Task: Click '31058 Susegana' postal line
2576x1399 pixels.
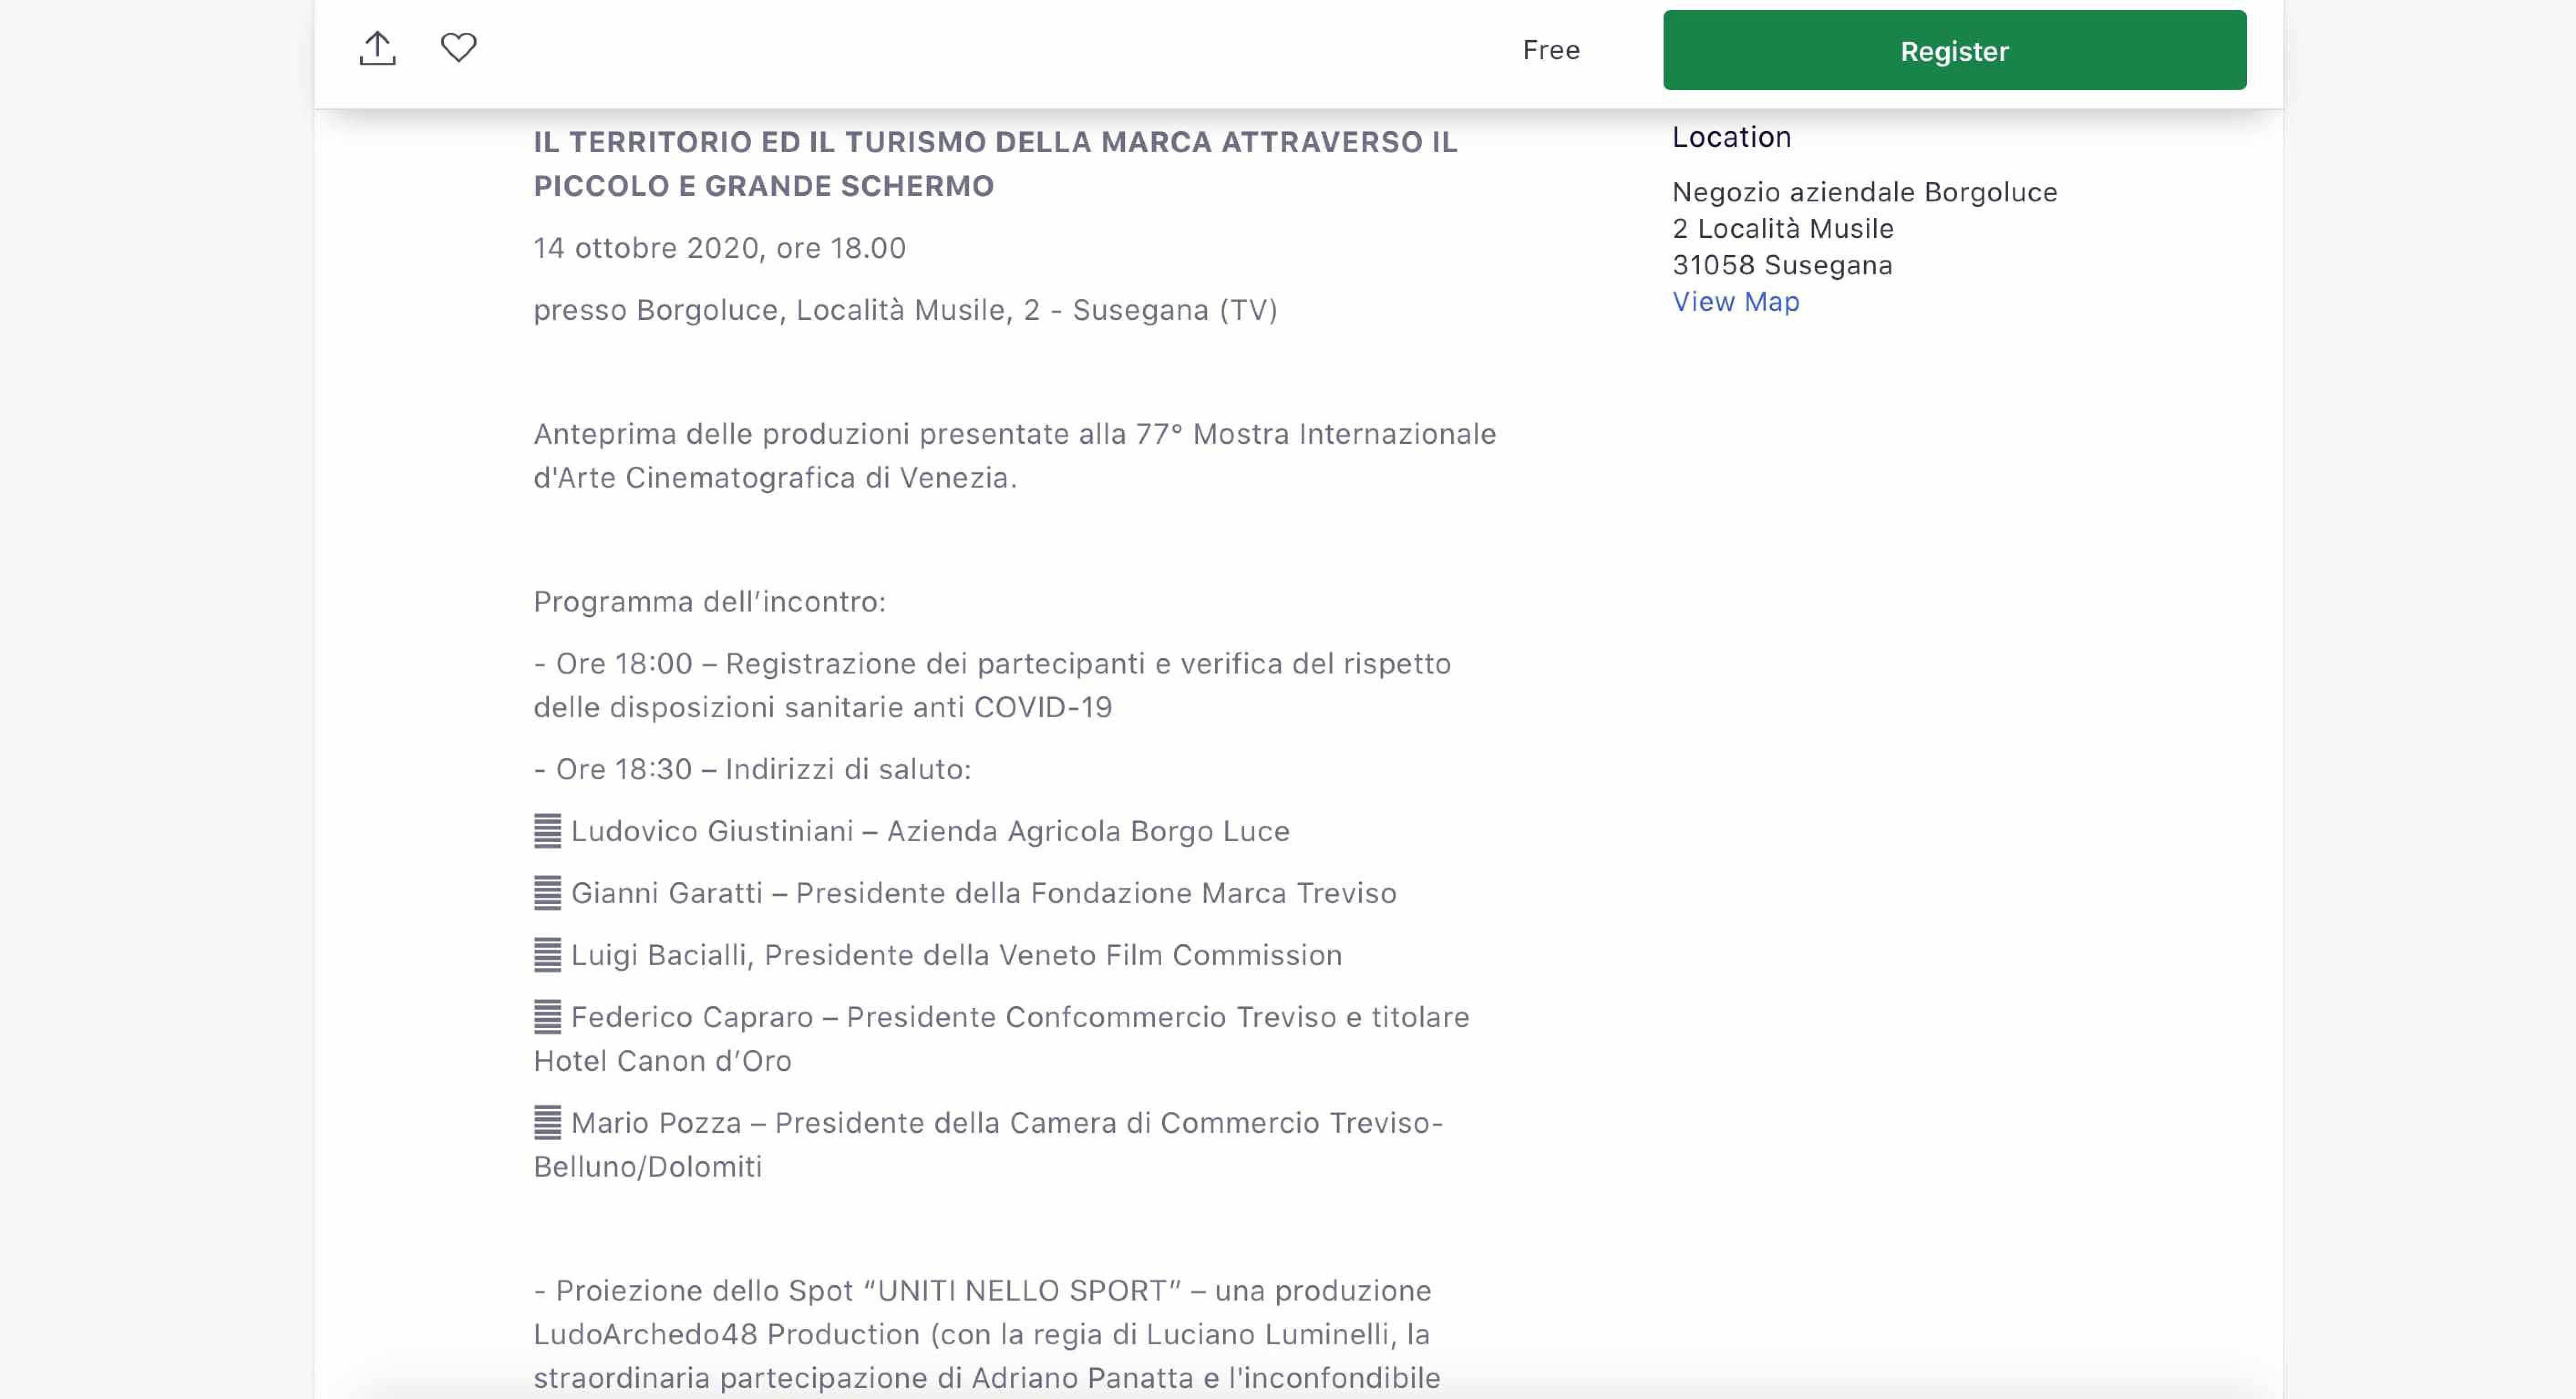Action: (1782, 265)
